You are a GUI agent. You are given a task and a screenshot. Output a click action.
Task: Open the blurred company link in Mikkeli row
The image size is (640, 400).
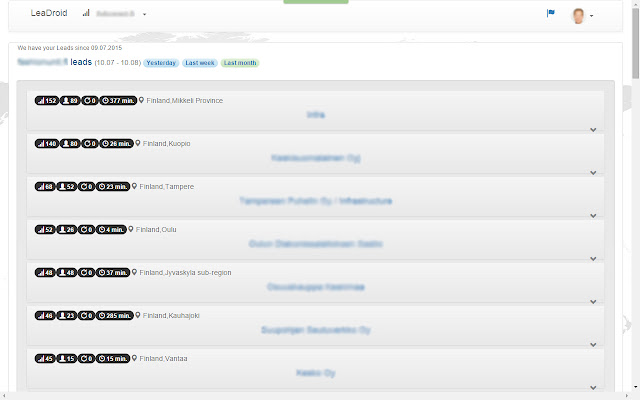click(x=316, y=115)
